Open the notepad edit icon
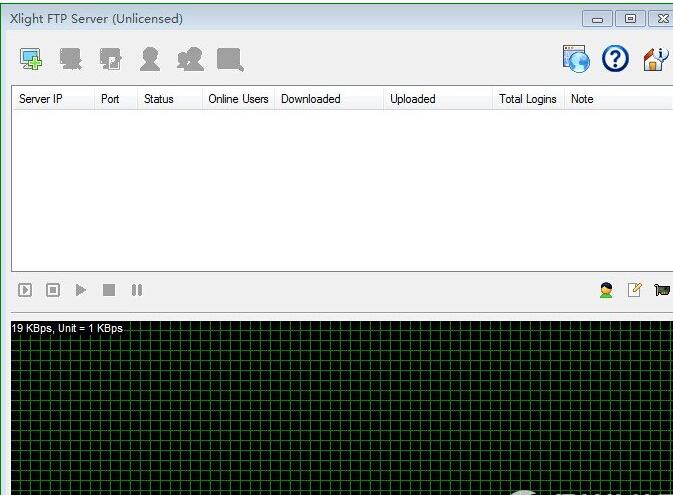The height and width of the screenshot is (495, 673). tap(634, 290)
